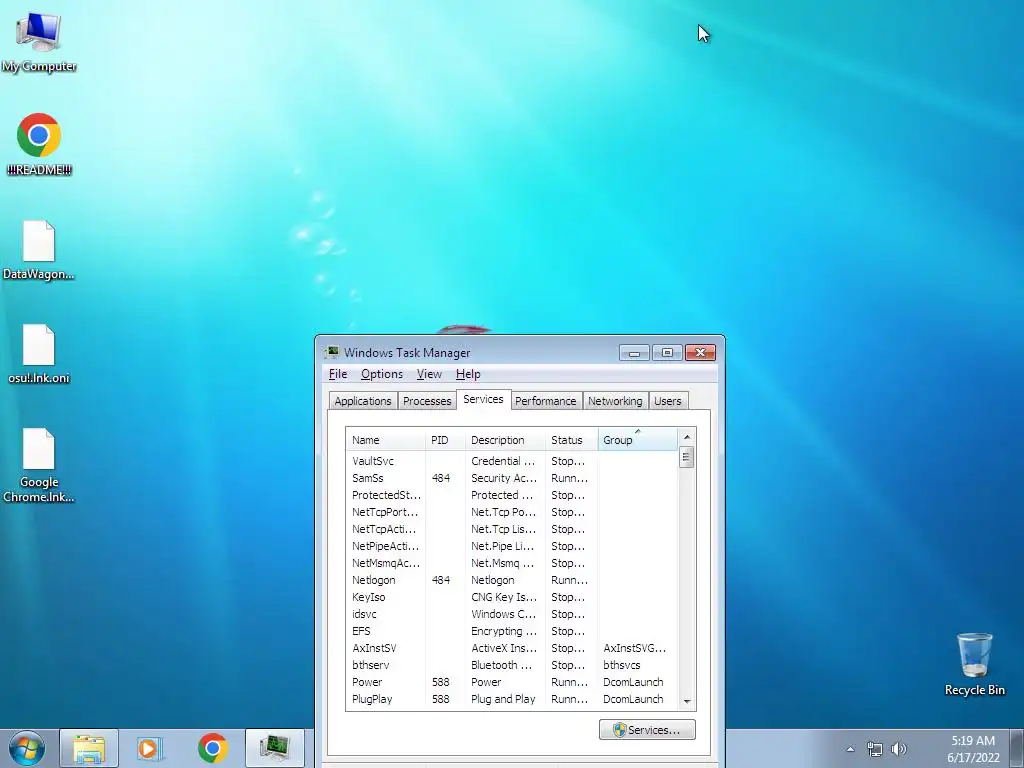Click the Task Manager title bar icon
This screenshot has width=1024, height=768.
(x=332, y=353)
